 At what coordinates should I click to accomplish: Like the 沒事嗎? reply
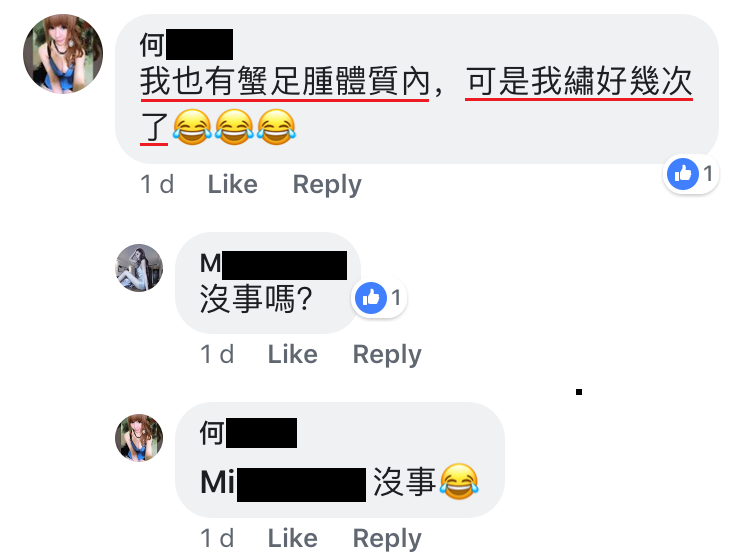click(x=293, y=354)
